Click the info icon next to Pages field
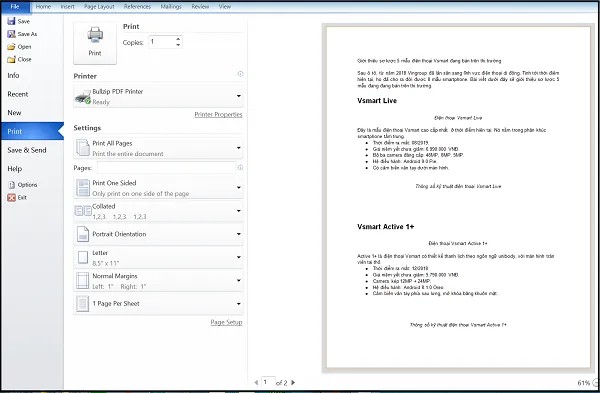Viewport: 600px width, 393px height. [x=240, y=167]
